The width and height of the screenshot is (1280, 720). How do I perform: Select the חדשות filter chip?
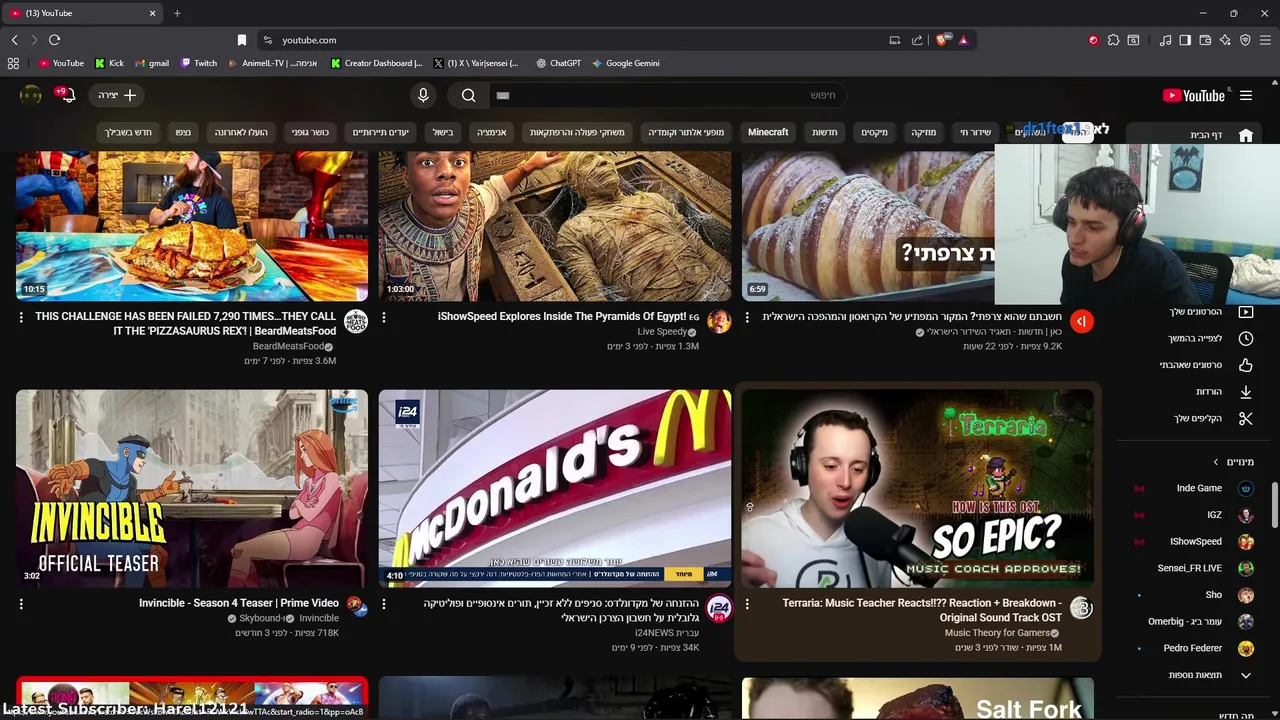(x=825, y=132)
